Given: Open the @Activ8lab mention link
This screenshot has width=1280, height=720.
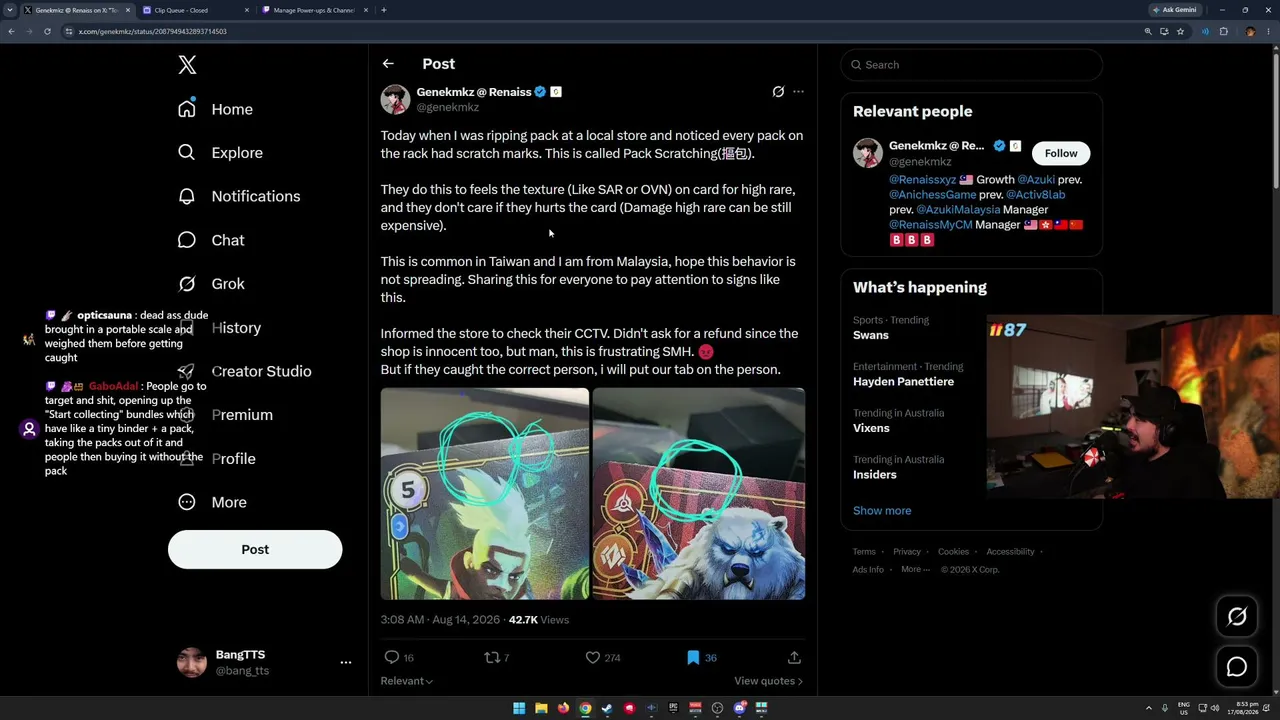Looking at the screenshot, I should 1035,195.
